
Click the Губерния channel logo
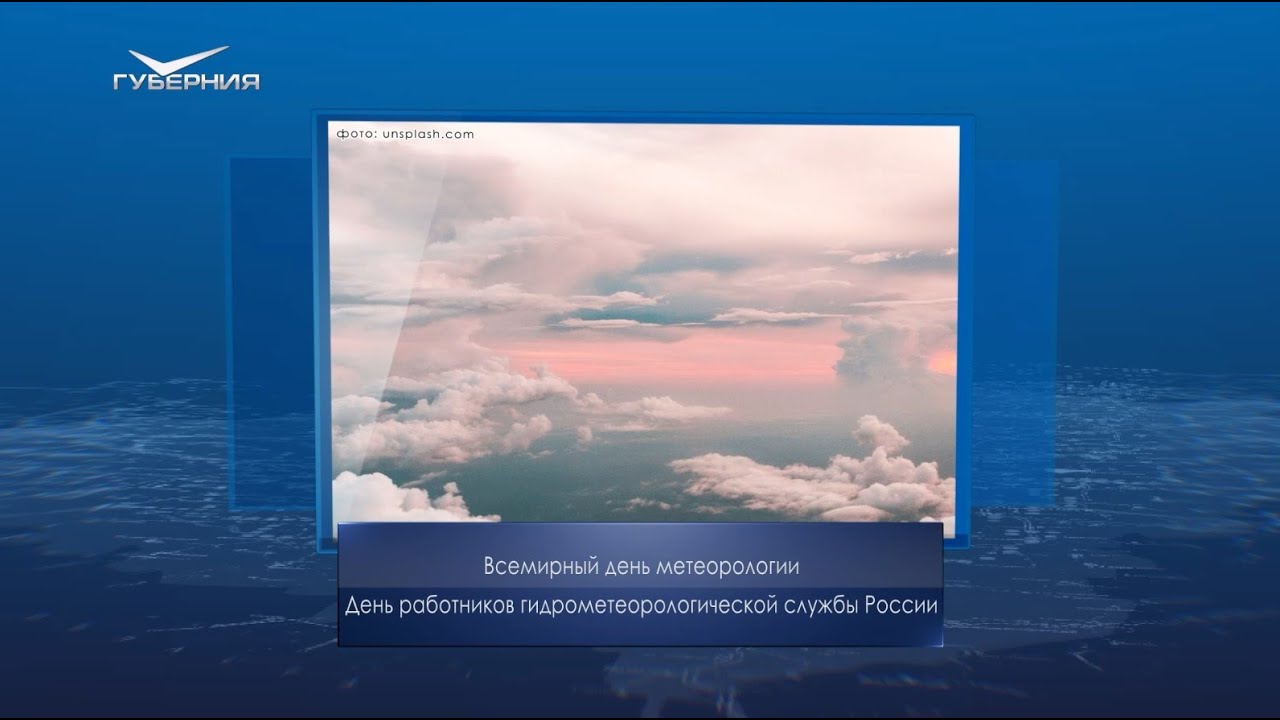[x=186, y=70]
